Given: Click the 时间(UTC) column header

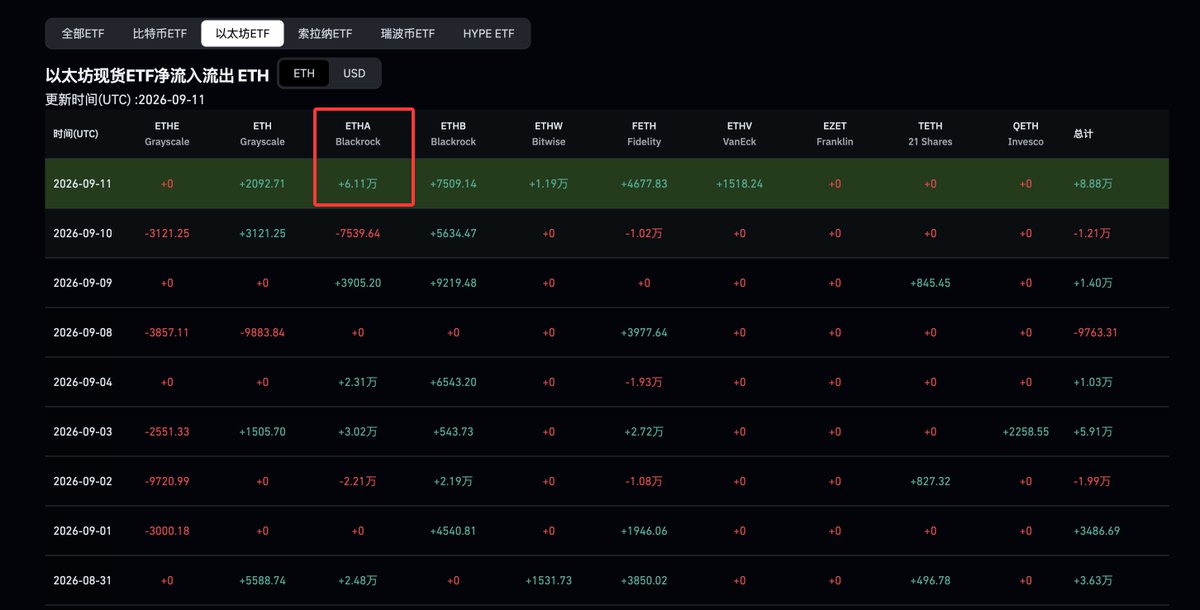Looking at the screenshot, I should (76, 134).
